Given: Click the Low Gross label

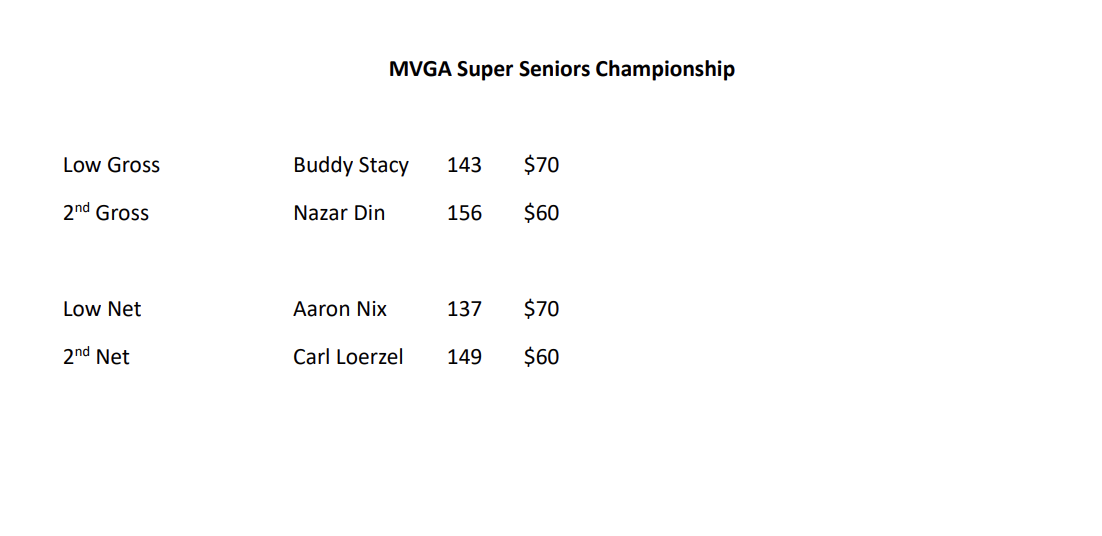Looking at the screenshot, I should point(111,165).
